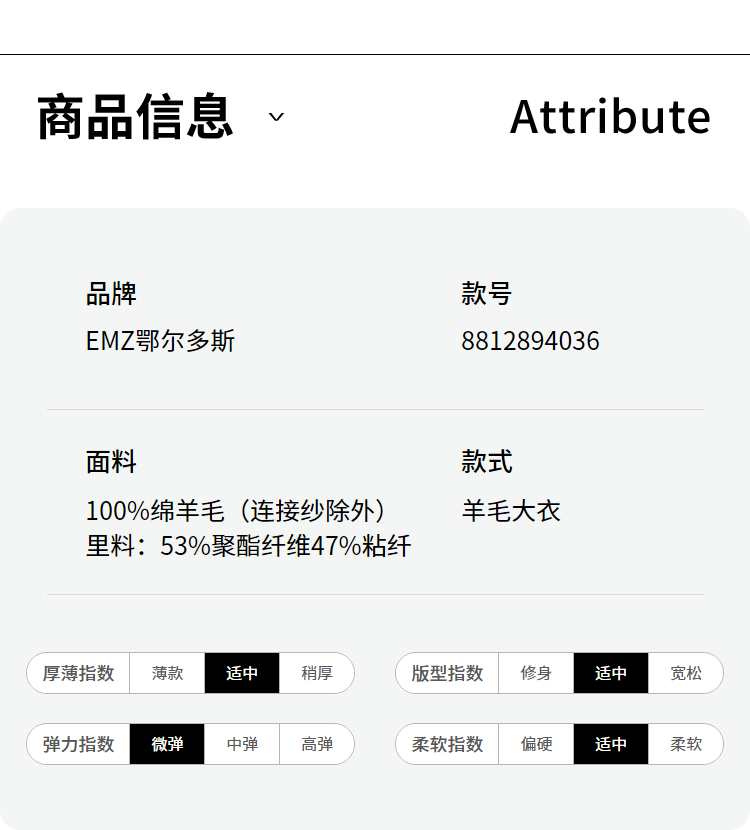
Task: Expand the 商品信息 chevron arrow
Action: coord(276,117)
